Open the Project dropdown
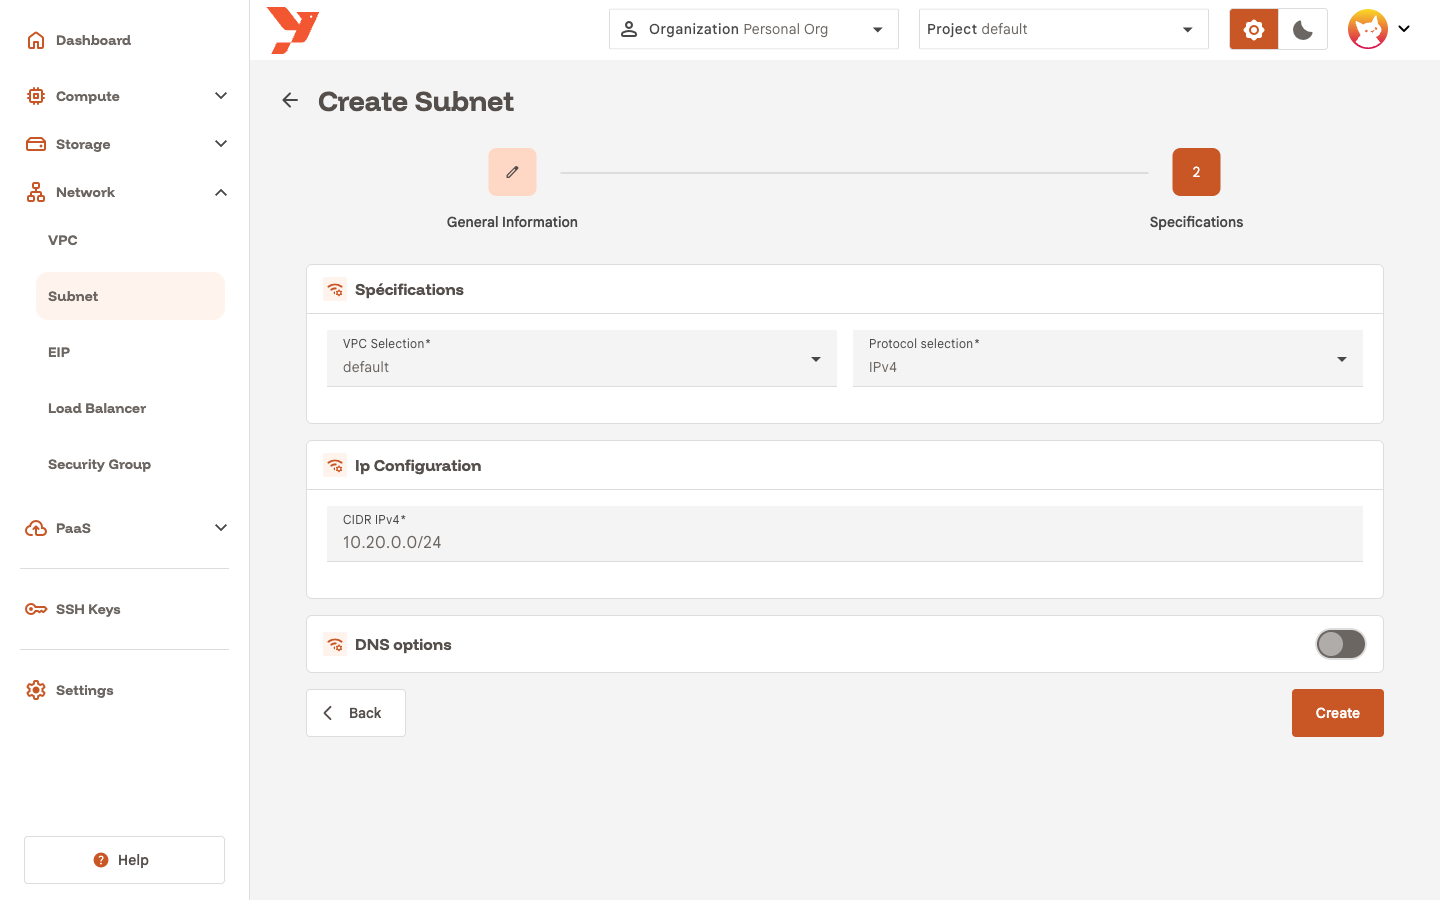This screenshot has height=900, width=1440. [1064, 29]
